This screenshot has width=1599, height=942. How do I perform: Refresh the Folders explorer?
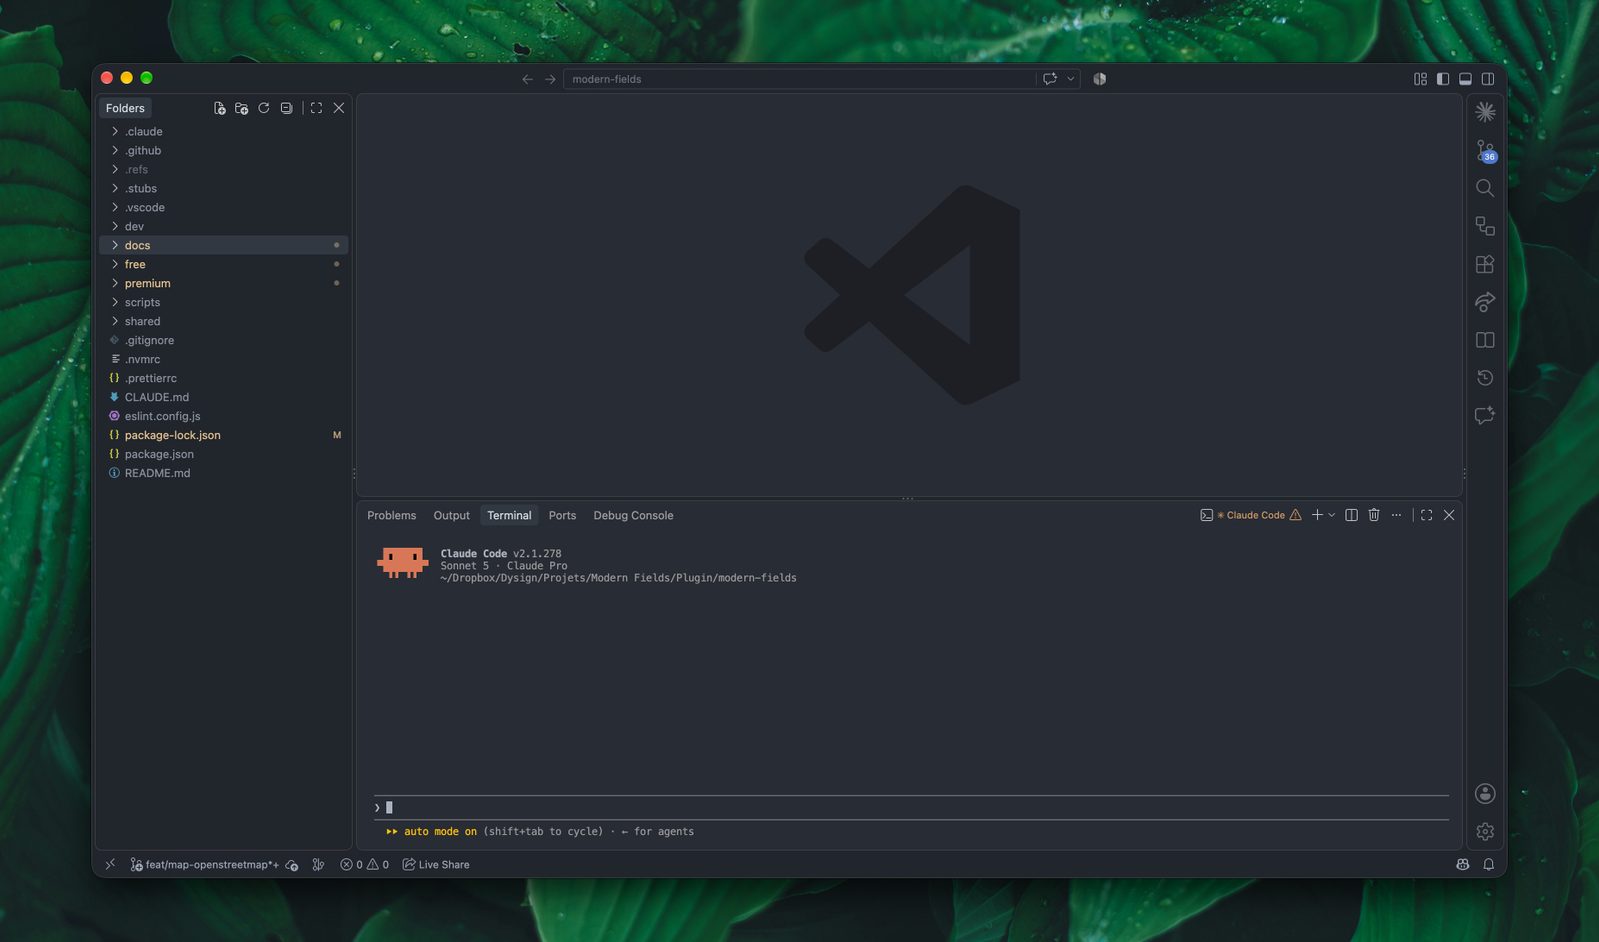(264, 108)
